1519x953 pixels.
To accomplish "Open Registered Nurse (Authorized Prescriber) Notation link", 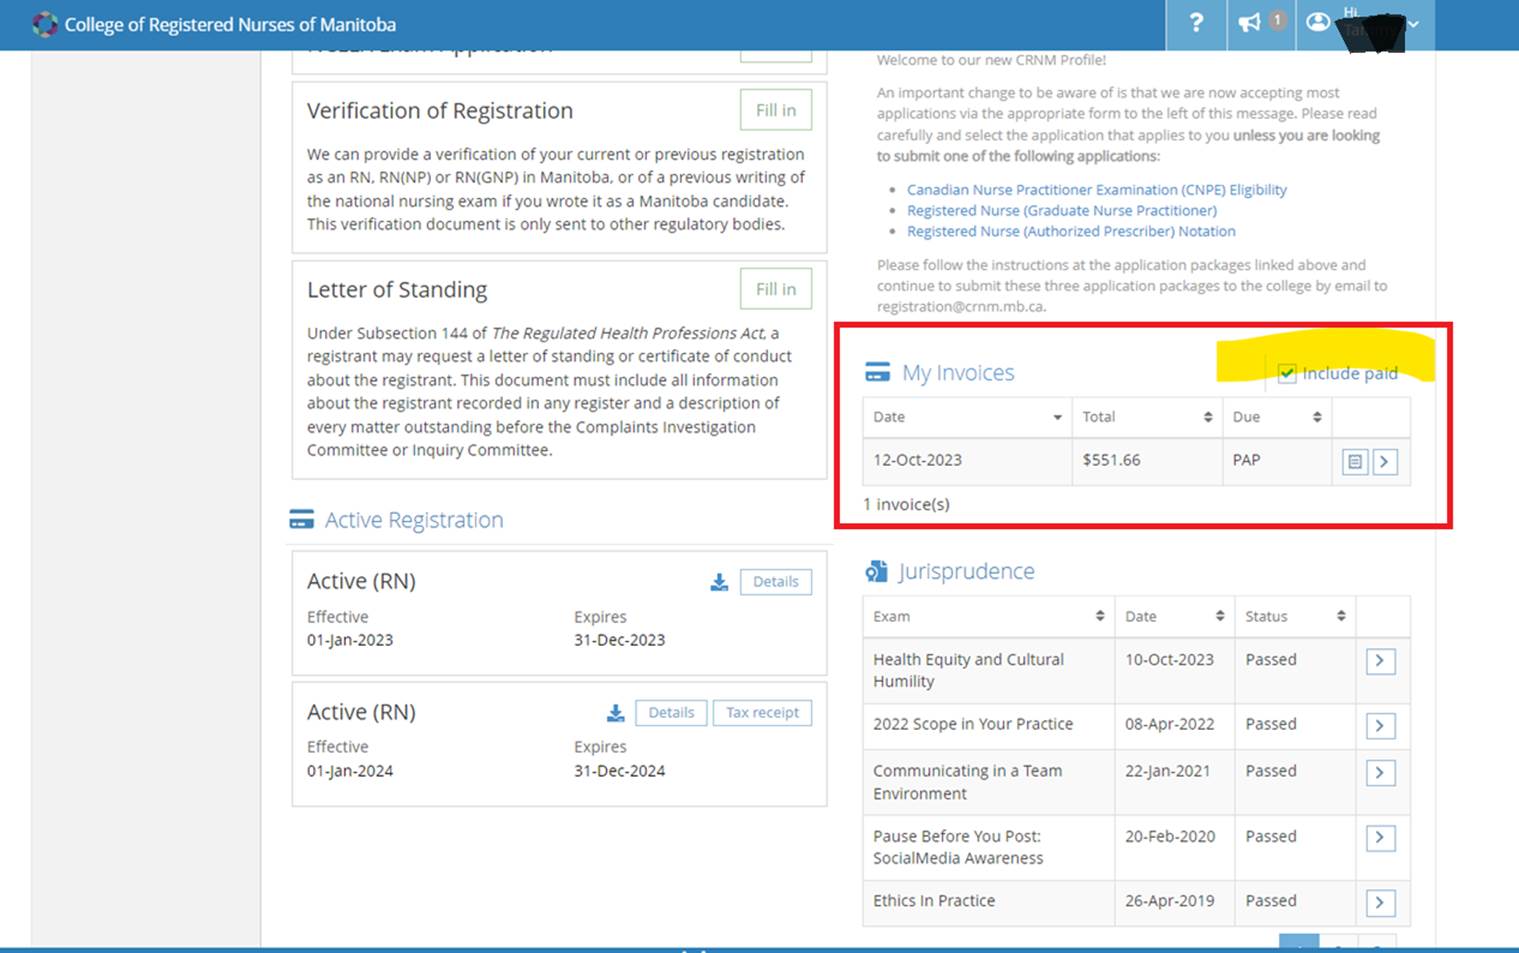I will tap(1070, 231).
